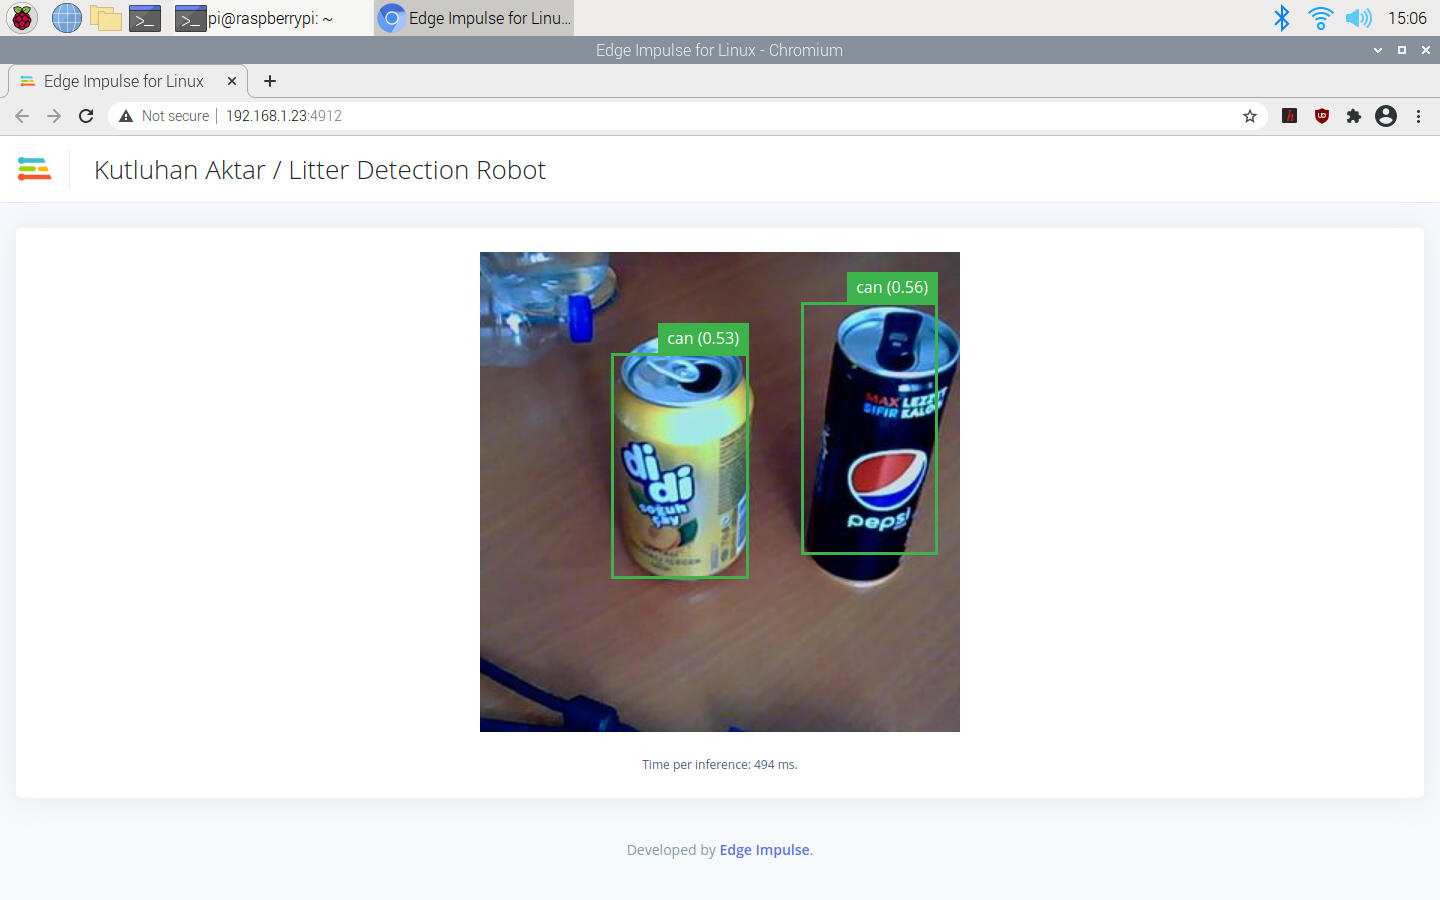Click the volume speaker icon
1440x900 pixels.
[1358, 18]
